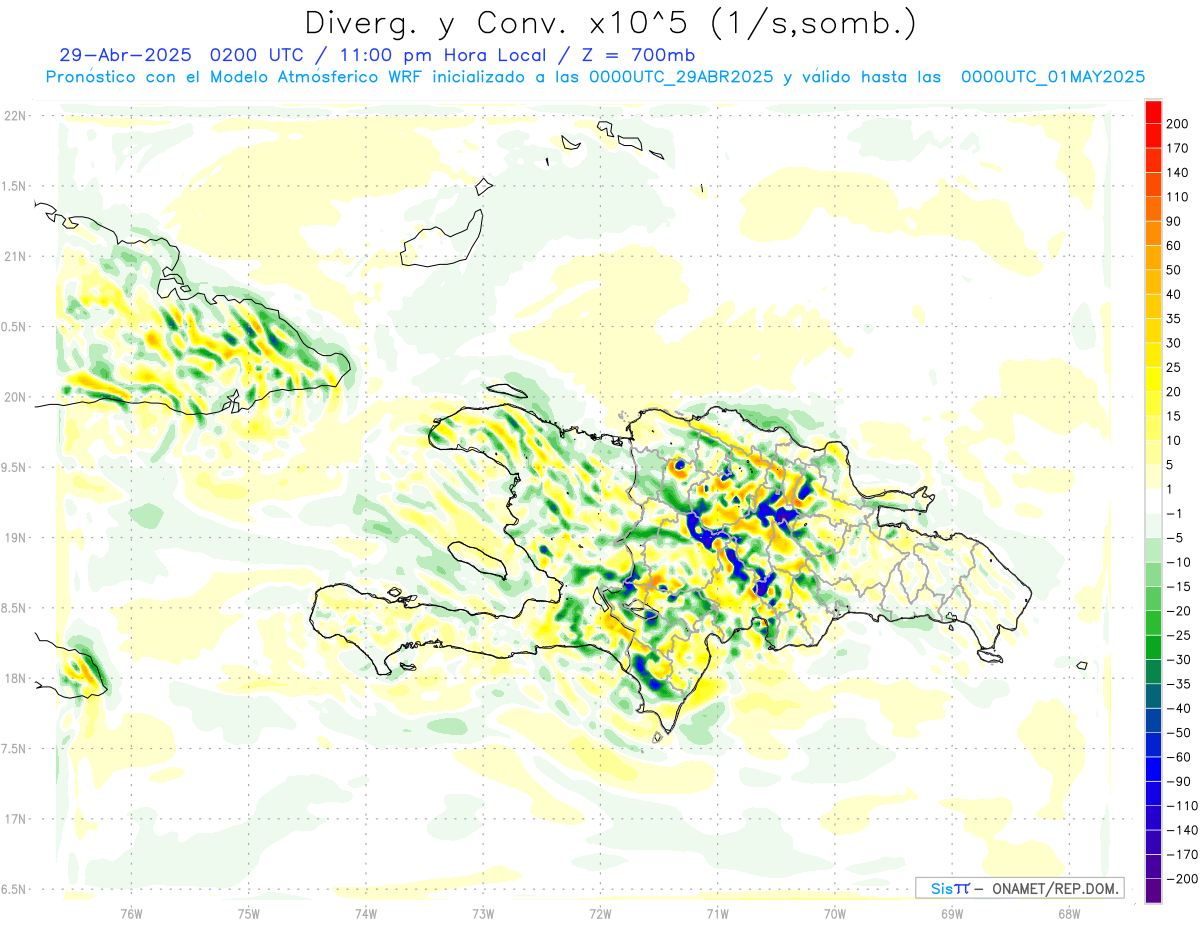
Task: Click the positive '140' color scale label
Action: 1178,172
